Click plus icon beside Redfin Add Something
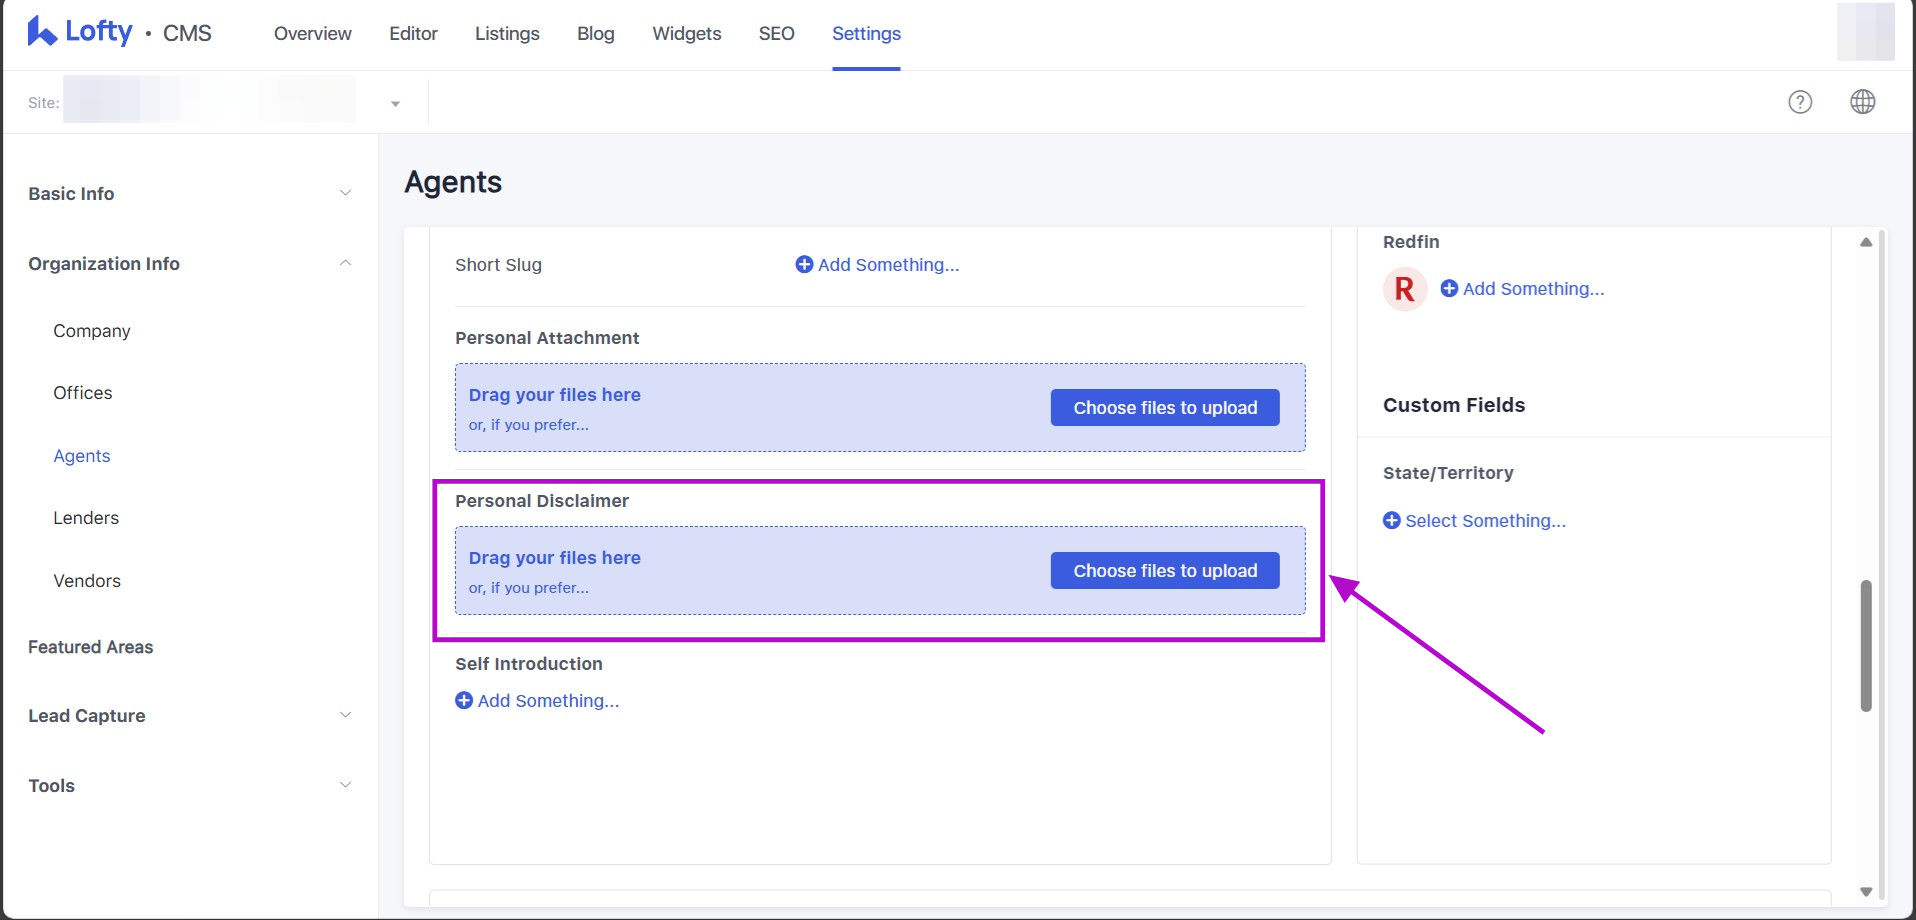1916x920 pixels. click(1449, 289)
